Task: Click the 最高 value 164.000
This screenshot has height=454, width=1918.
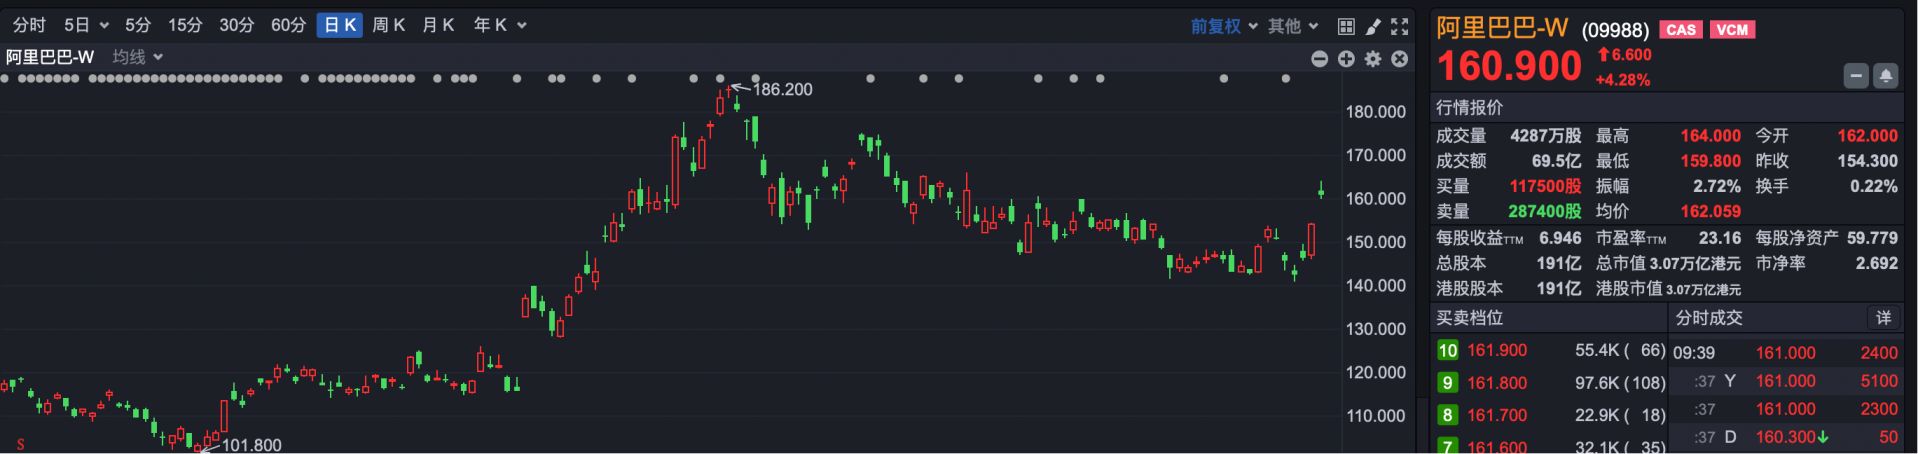Action: (1710, 136)
